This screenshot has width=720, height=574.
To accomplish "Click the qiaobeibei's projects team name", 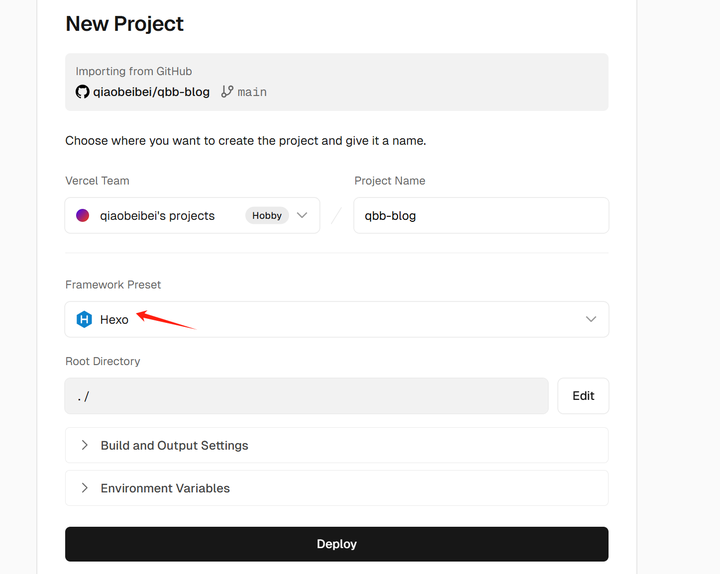I will [x=157, y=215].
